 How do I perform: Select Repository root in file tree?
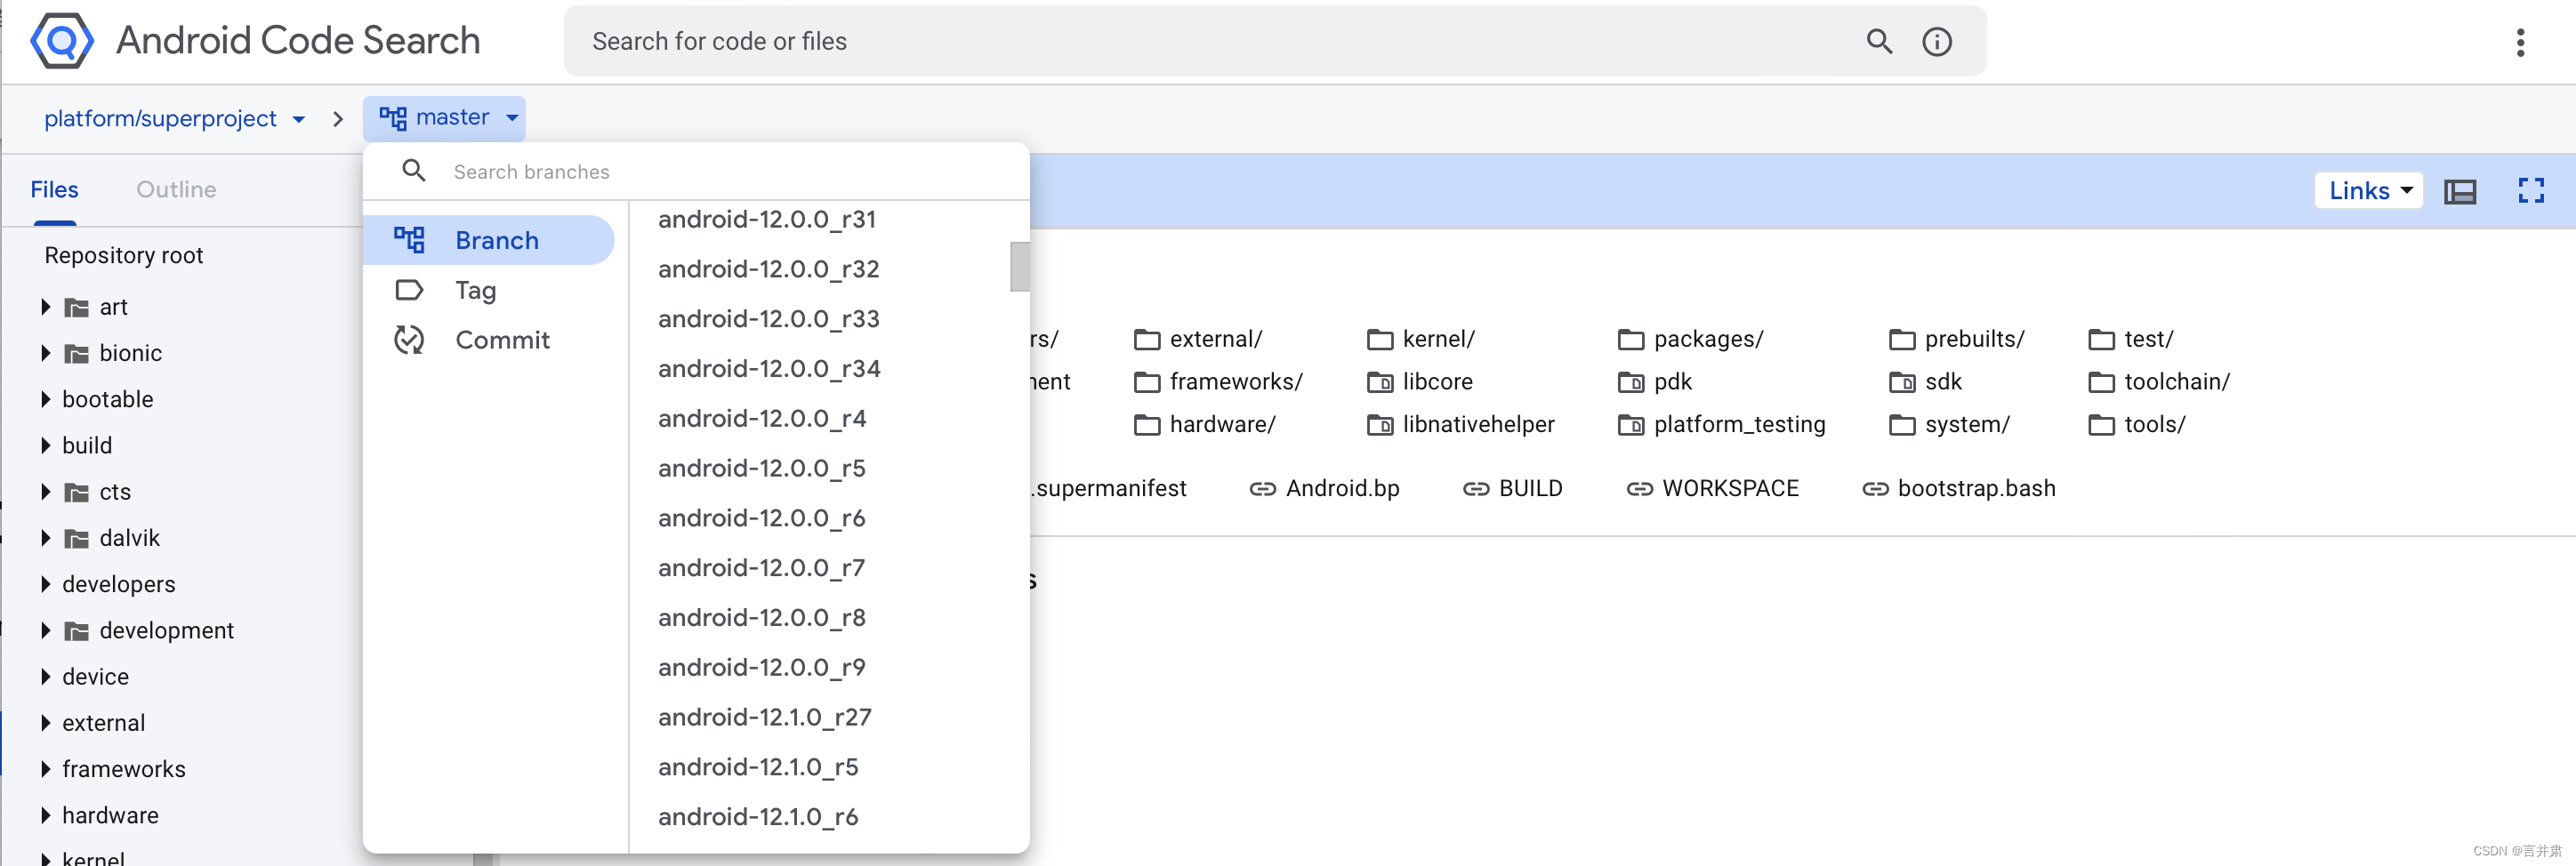point(124,256)
